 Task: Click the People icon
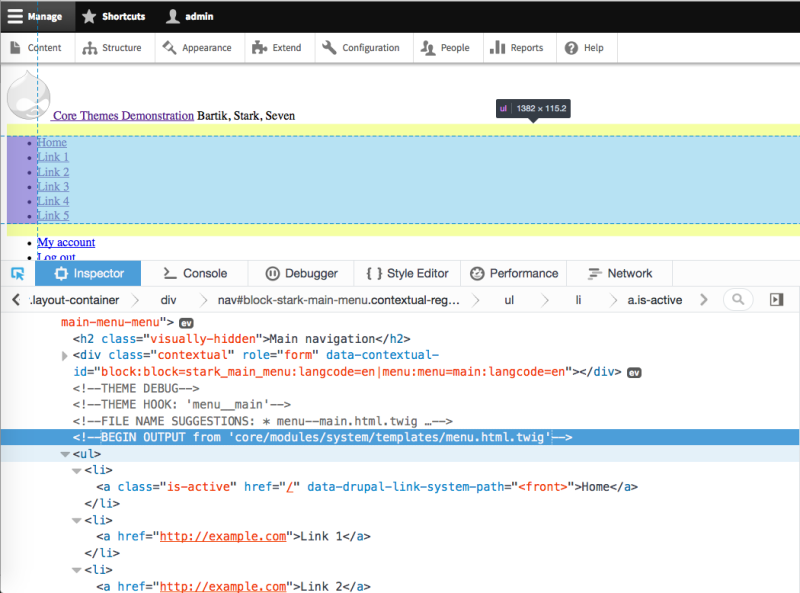coord(428,48)
